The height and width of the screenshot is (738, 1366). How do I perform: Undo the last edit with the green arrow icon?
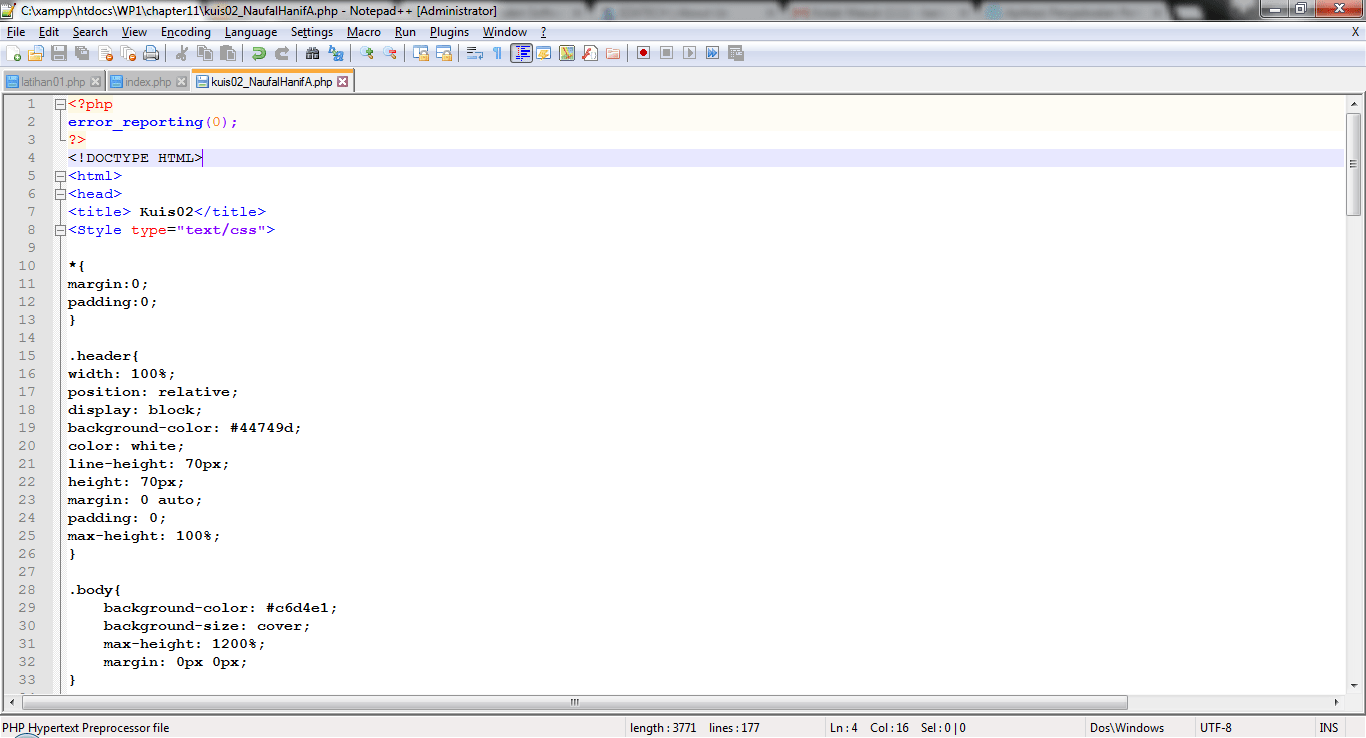(x=259, y=53)
